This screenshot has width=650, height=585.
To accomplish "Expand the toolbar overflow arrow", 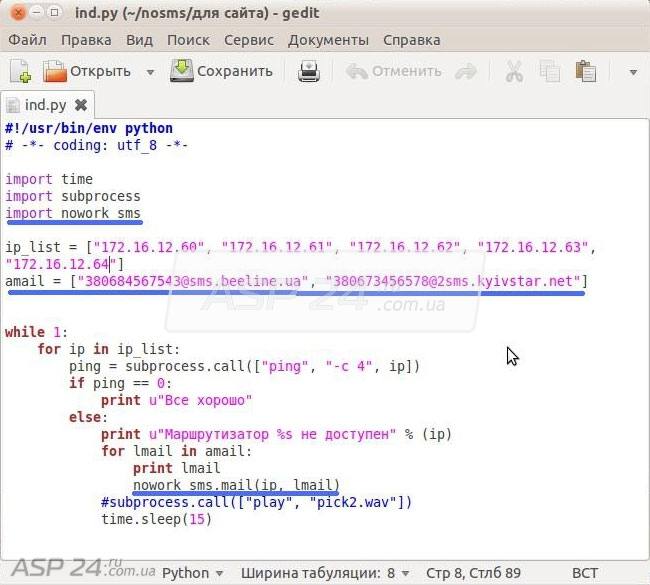I will tap(633, 72).
